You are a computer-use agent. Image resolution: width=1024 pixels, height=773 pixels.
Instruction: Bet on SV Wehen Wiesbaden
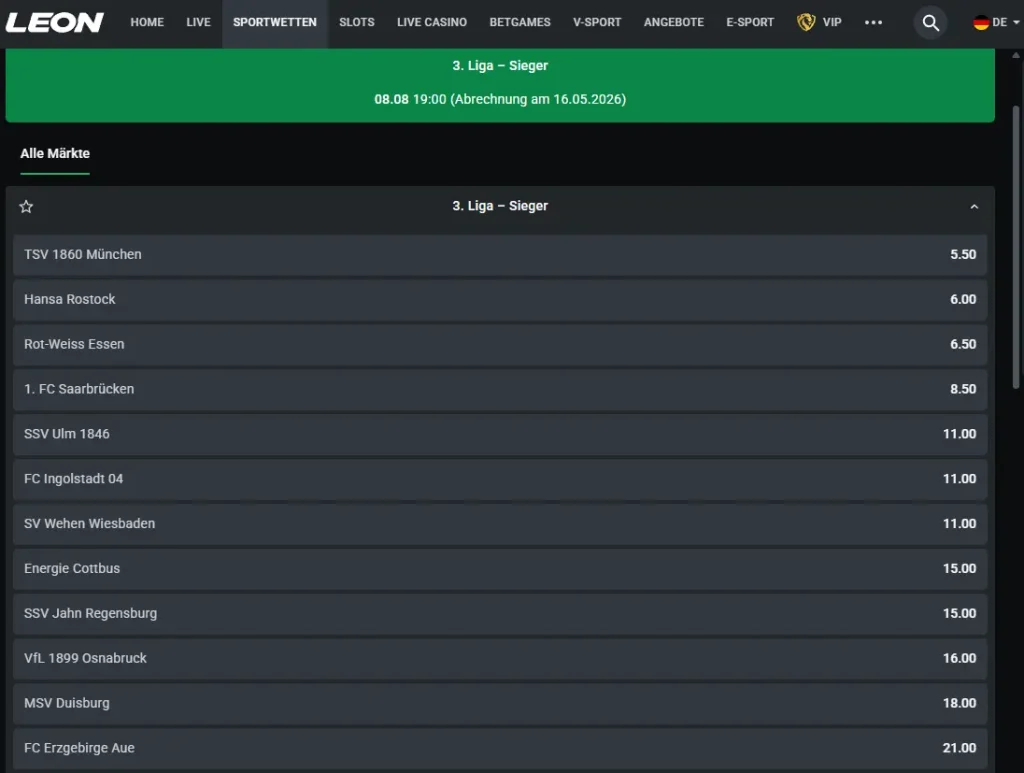click(500, 524)
